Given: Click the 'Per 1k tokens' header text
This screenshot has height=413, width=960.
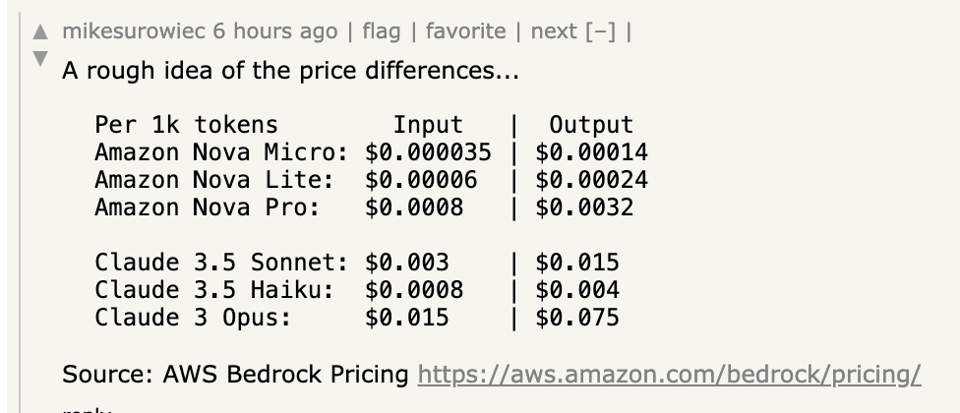Looking at the screenshot, I should (x=186, y=125).
